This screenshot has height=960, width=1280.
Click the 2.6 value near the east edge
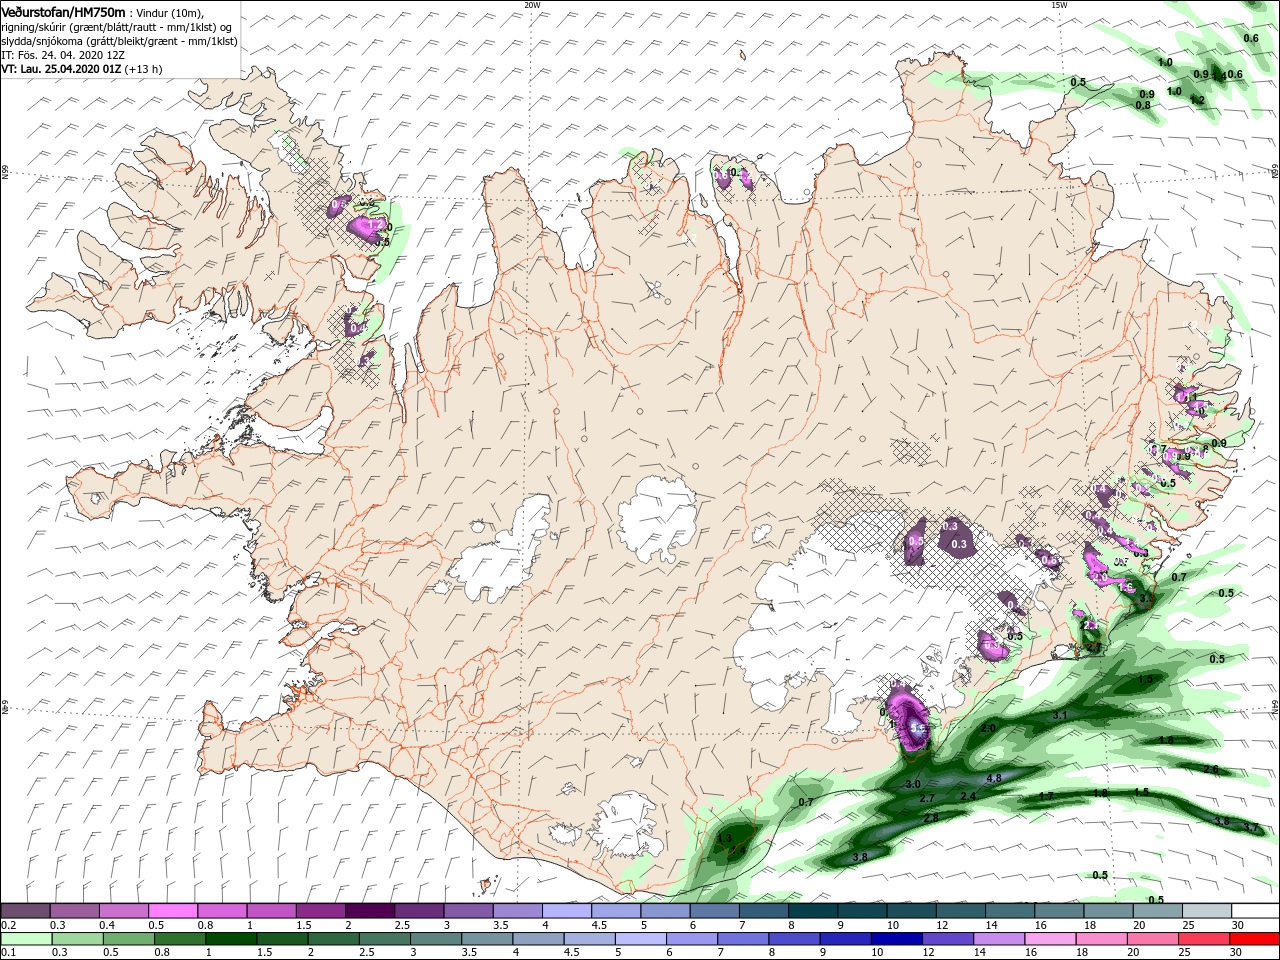(x=1211, y=769)
